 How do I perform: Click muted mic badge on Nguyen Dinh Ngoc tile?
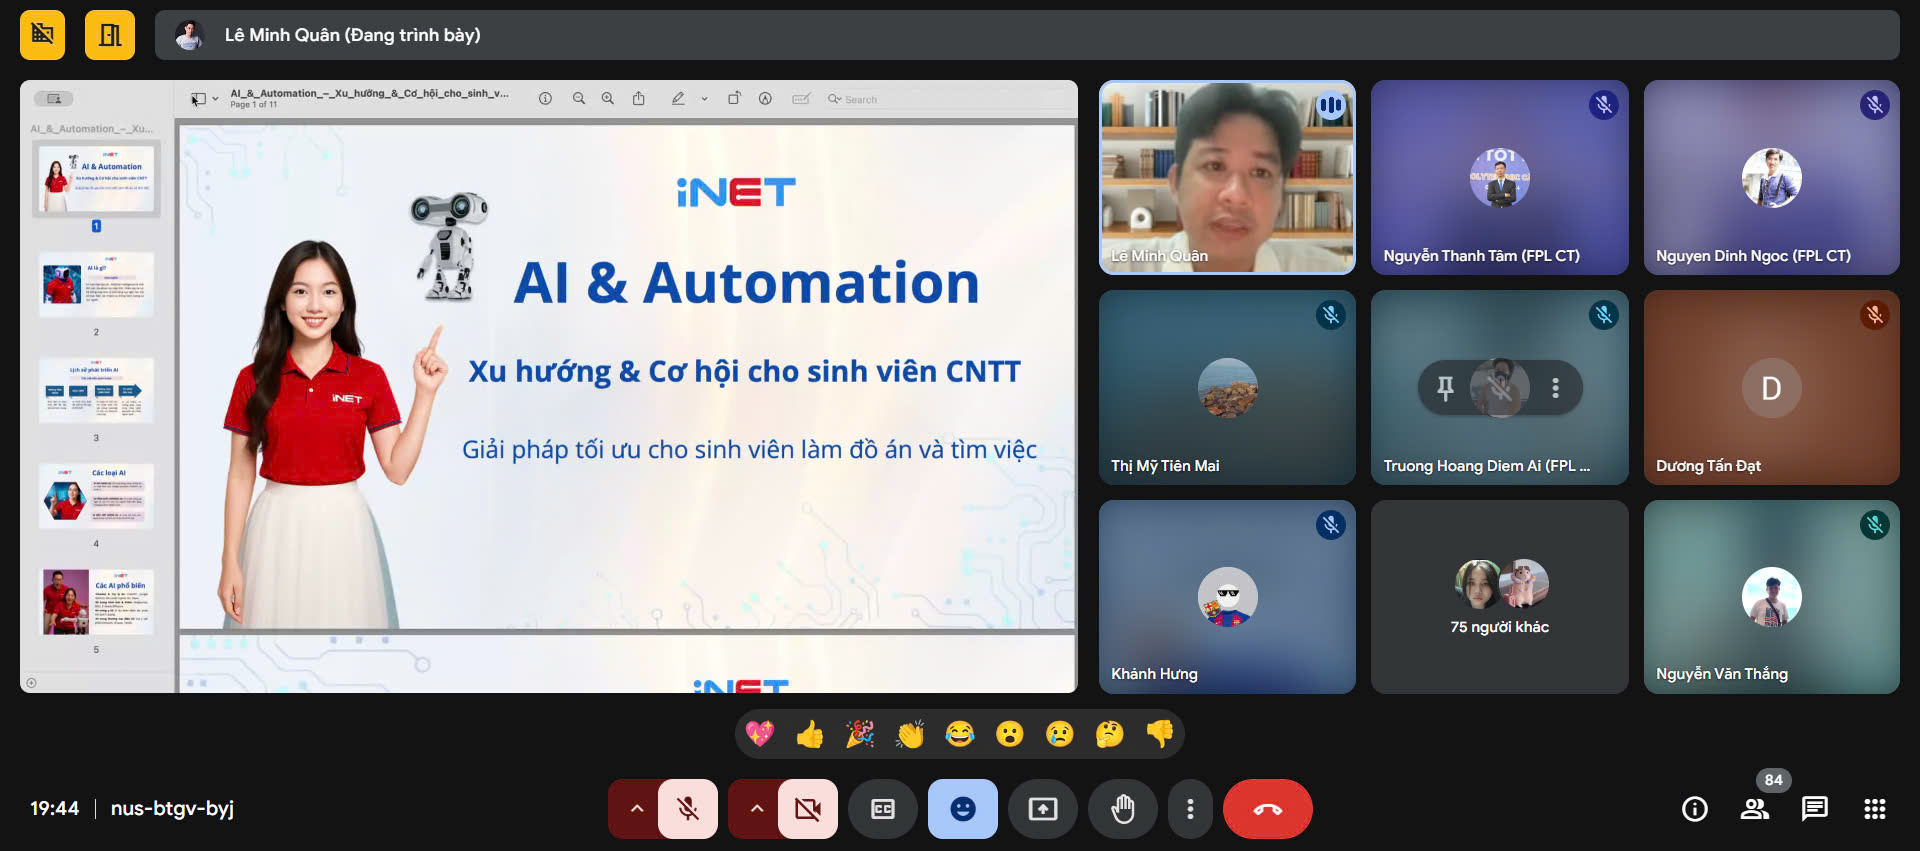coord(1875,105)
